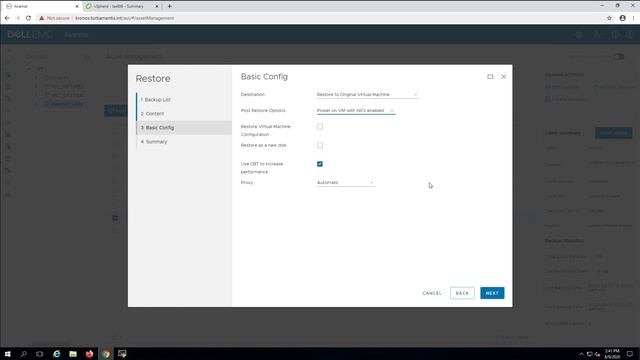The width and height of the screenshot is (640, 360).
Task: Open the Windows notification center
Action: click(x=630, y=354)
